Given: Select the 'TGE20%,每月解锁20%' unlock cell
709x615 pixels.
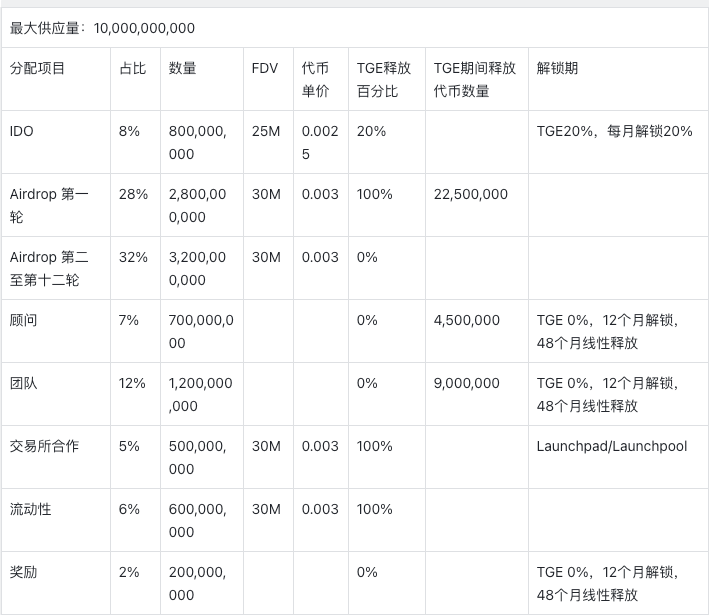Looking at the screenshot, I should coord(614,131).
